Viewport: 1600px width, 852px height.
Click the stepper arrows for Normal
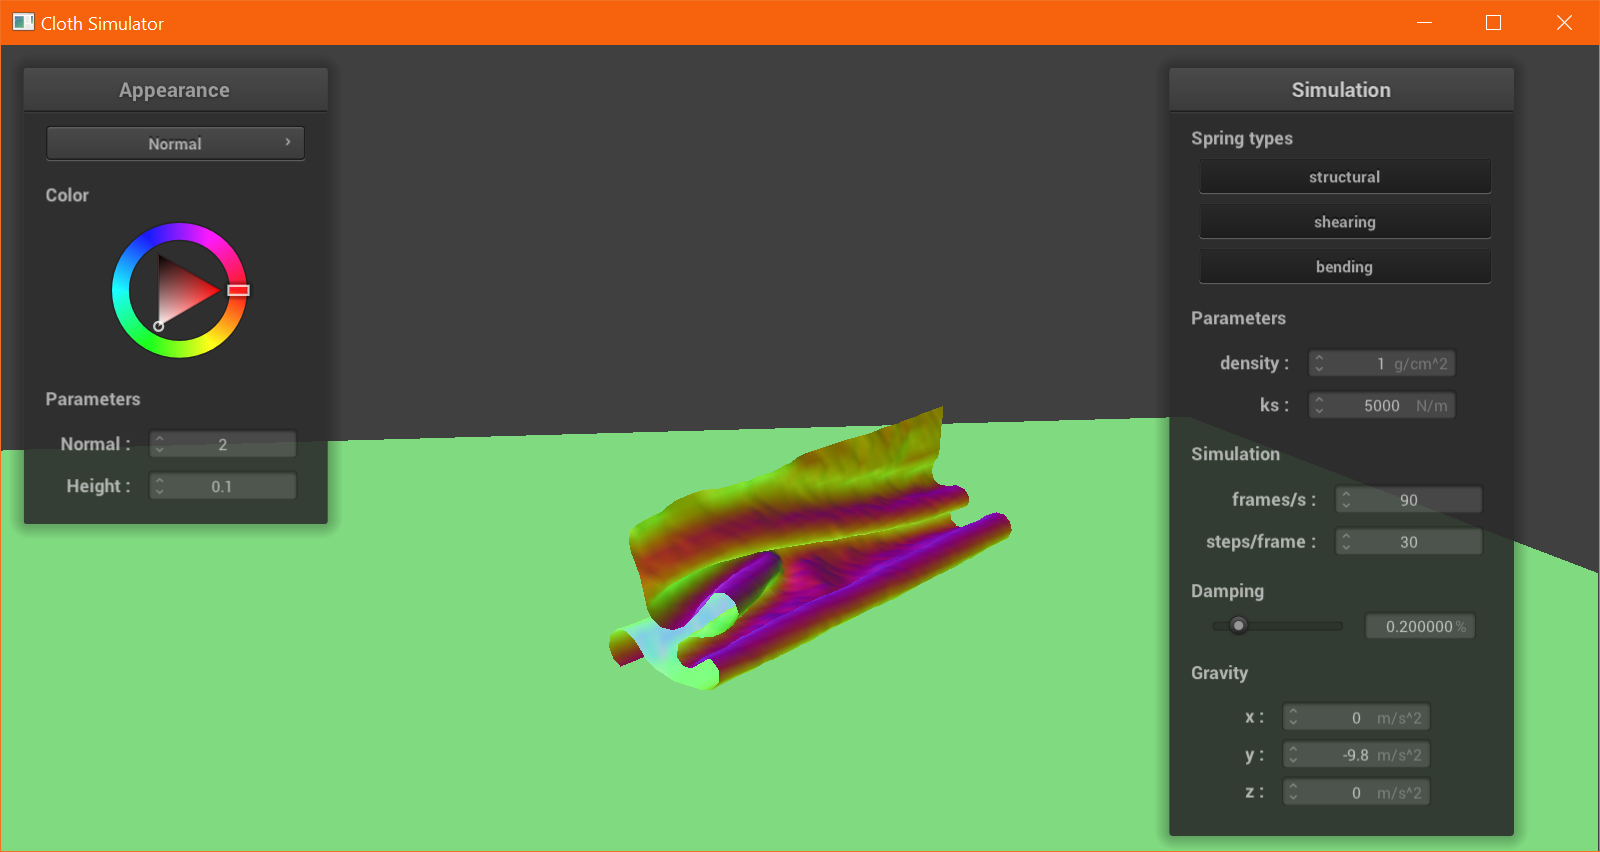point(159,444)
